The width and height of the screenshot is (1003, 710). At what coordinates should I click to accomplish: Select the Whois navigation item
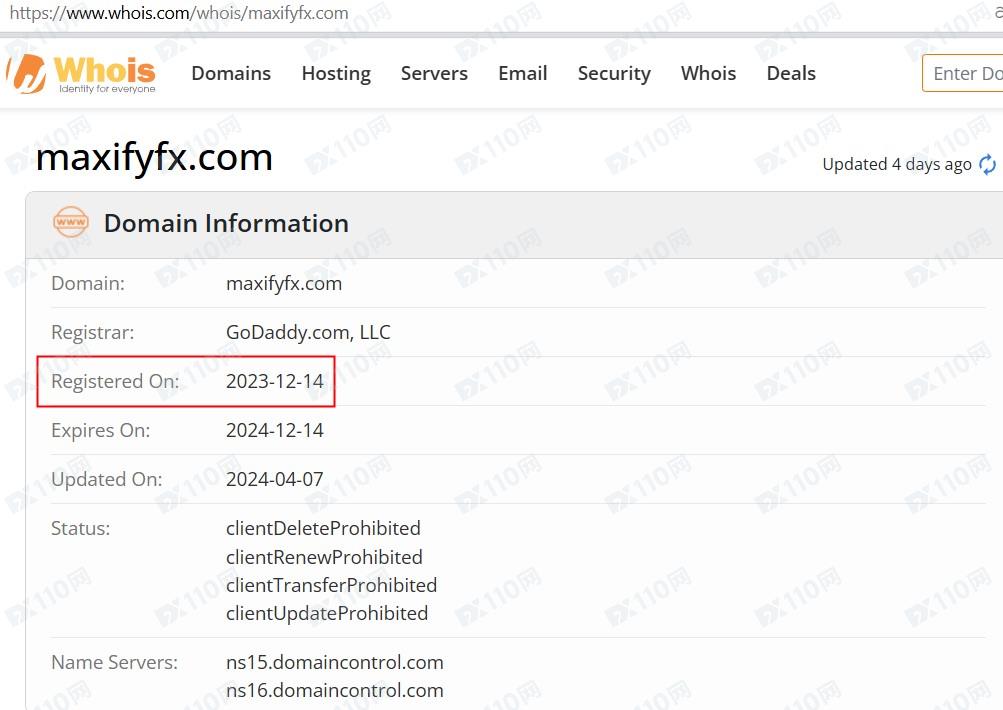[x=708, y=74]
